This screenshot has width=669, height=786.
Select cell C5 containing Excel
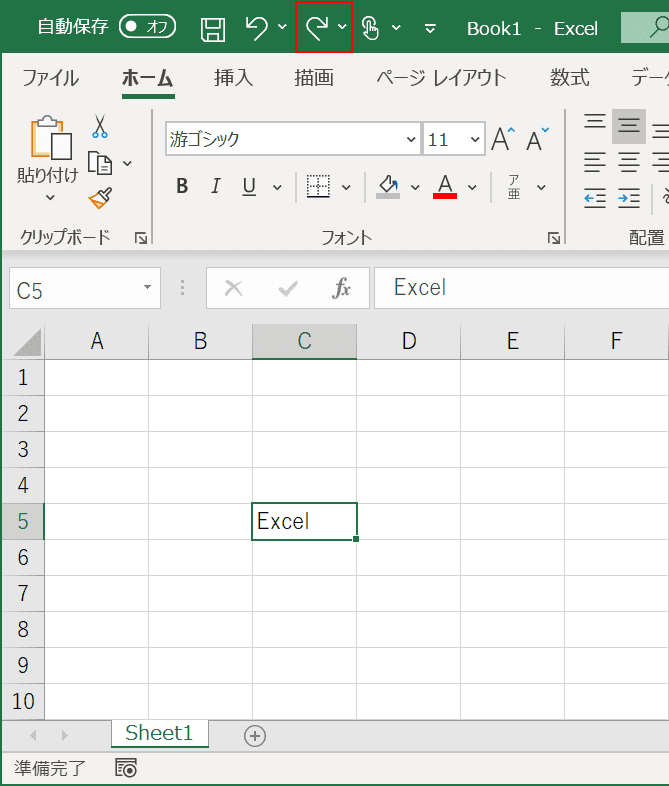[305, 521]
